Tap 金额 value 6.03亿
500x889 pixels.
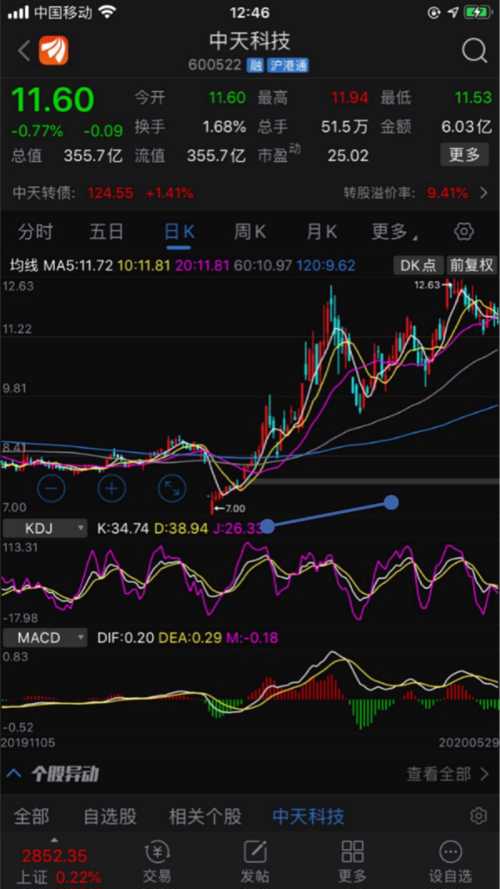click(467, 126)
